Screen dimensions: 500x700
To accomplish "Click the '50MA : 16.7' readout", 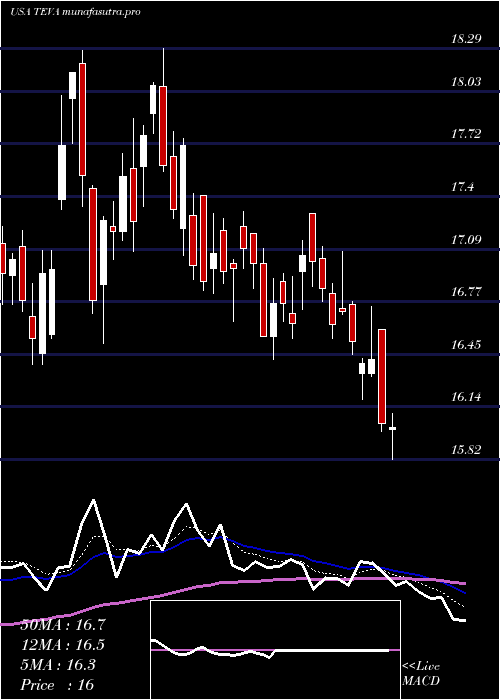I will pyautogui.click(x=63, y=625).
